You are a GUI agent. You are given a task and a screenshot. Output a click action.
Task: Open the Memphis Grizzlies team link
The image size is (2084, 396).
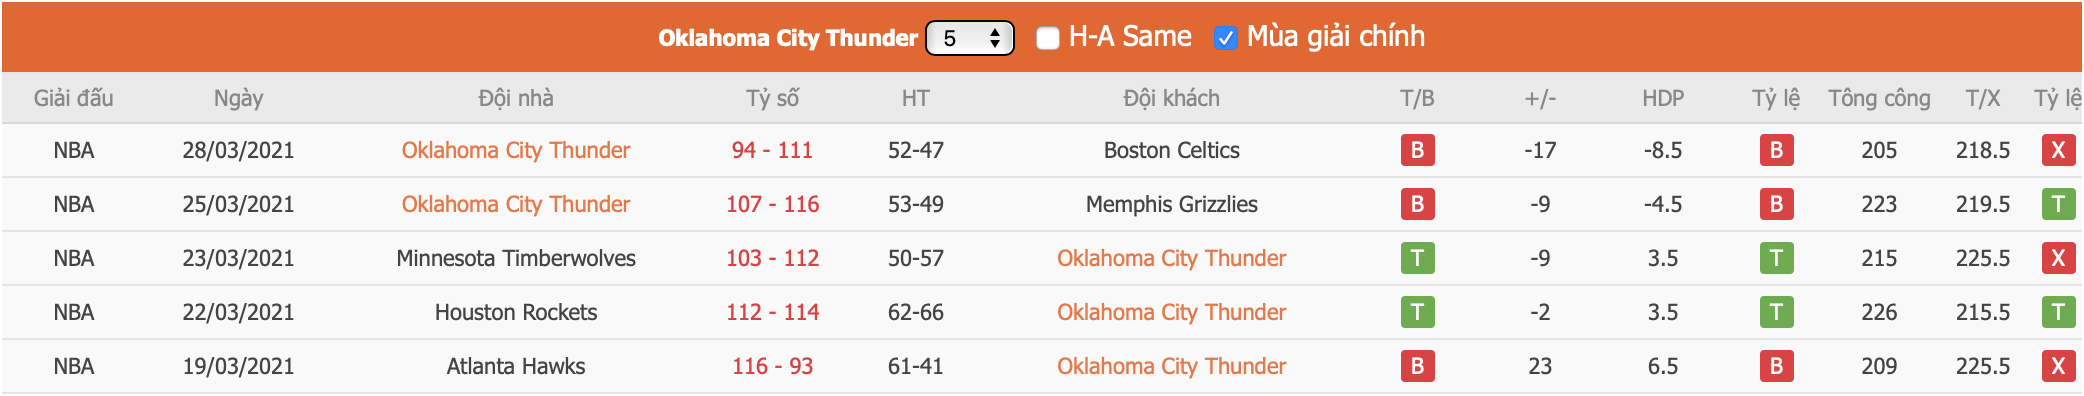click(x=1172, y=204)
